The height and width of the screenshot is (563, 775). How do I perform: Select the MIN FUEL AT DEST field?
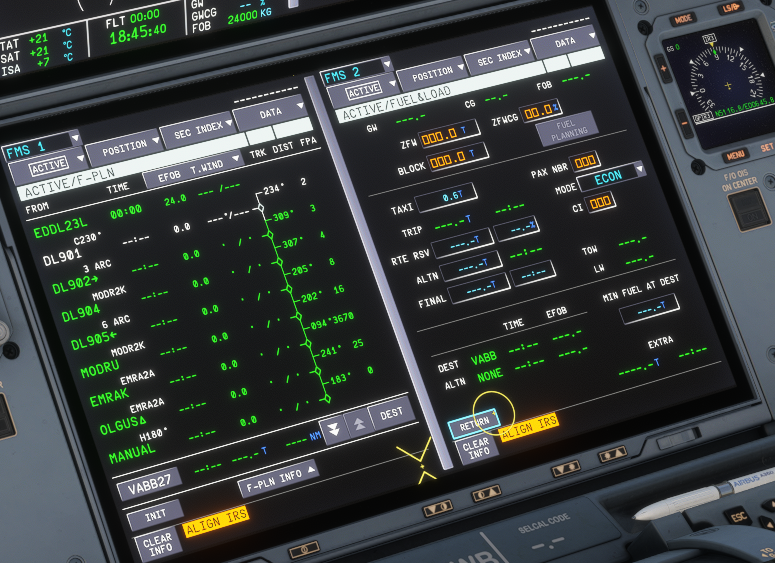[x=650, y=309]
